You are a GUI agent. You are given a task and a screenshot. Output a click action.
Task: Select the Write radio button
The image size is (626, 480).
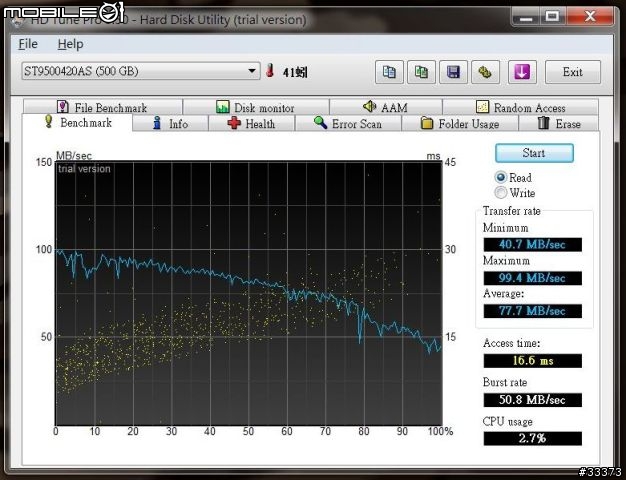(x=501, y=193)
